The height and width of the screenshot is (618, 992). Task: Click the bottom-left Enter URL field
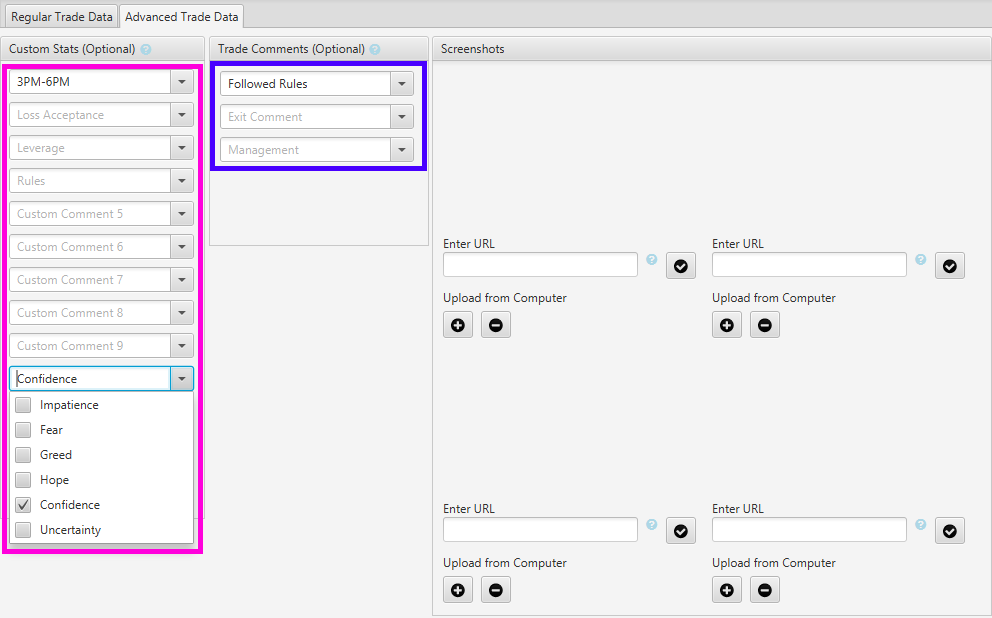(x=540, y=529)
